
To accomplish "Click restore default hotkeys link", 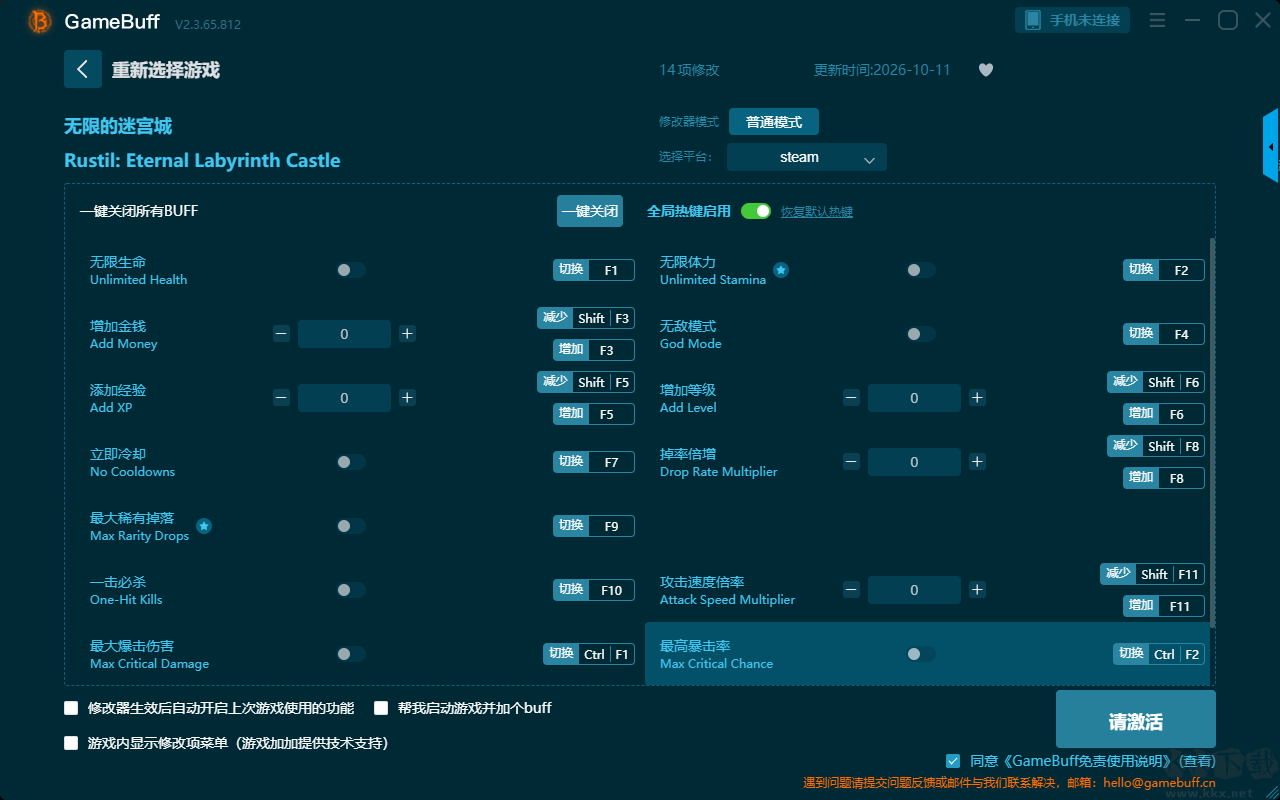I will (817, 212).
